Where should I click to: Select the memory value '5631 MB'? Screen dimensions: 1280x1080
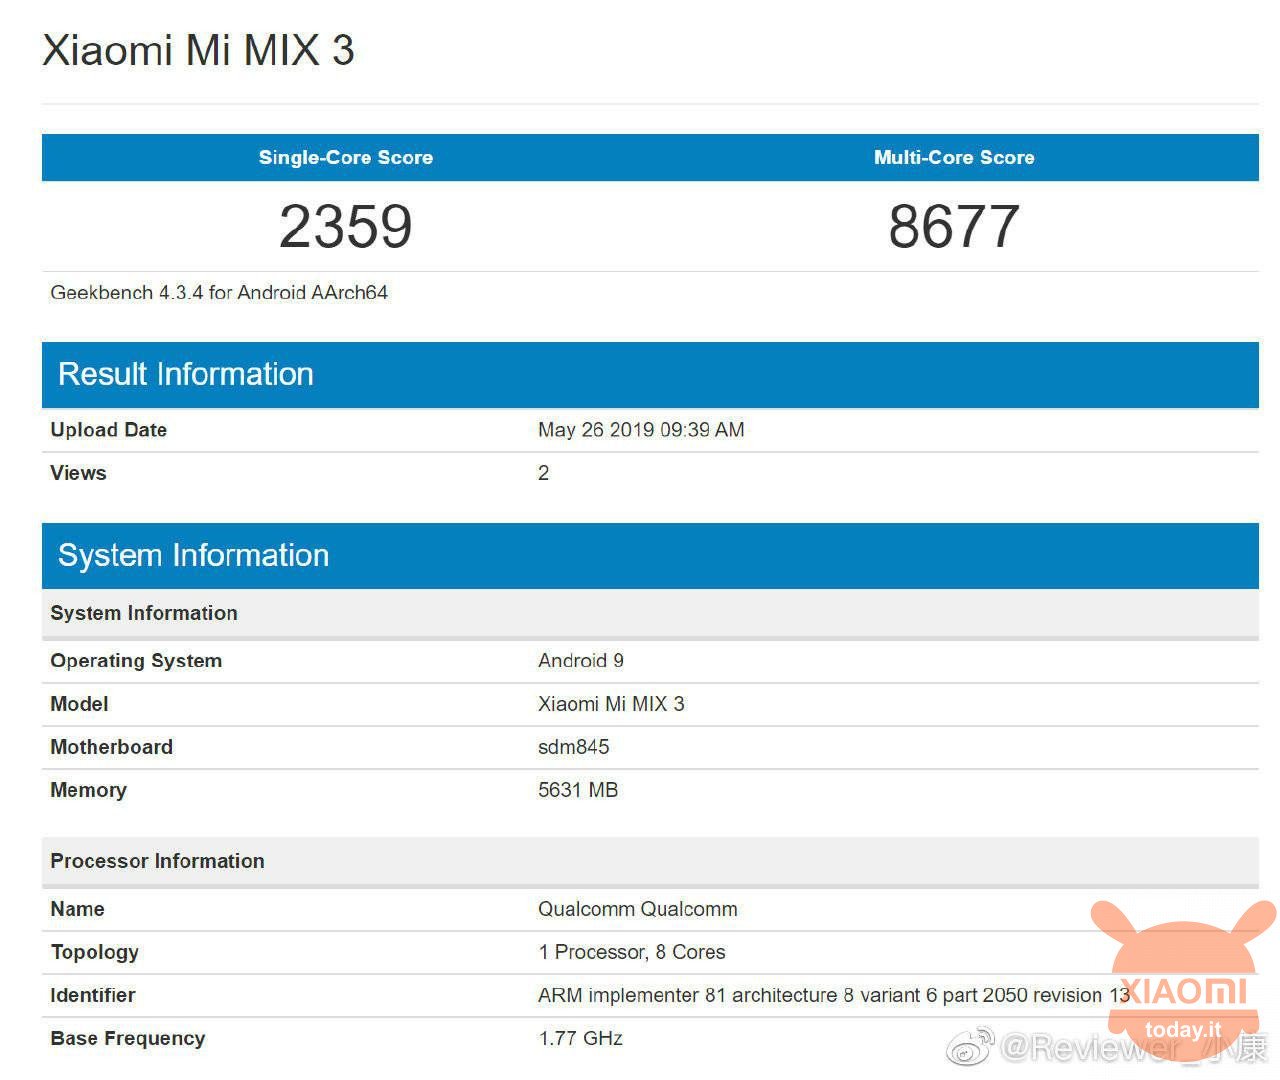(578, 790)
